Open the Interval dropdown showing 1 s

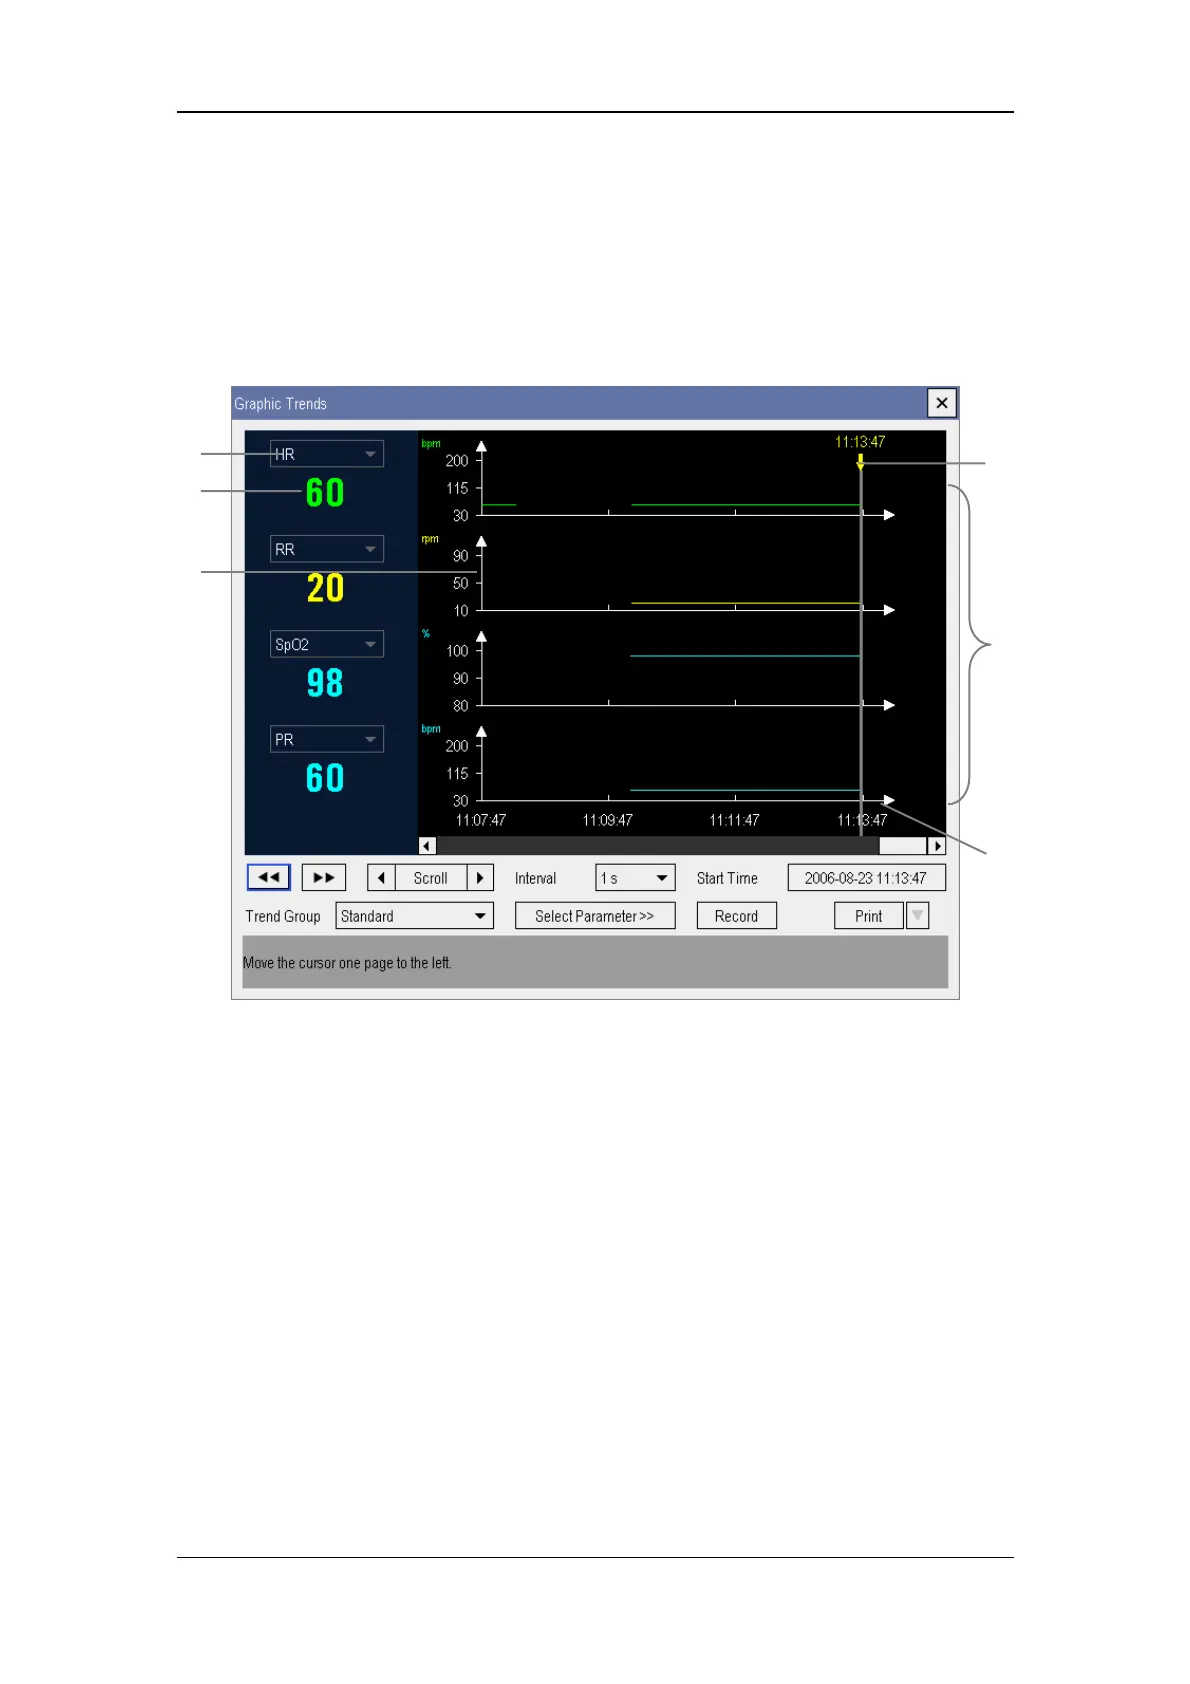tap(635, 878)
